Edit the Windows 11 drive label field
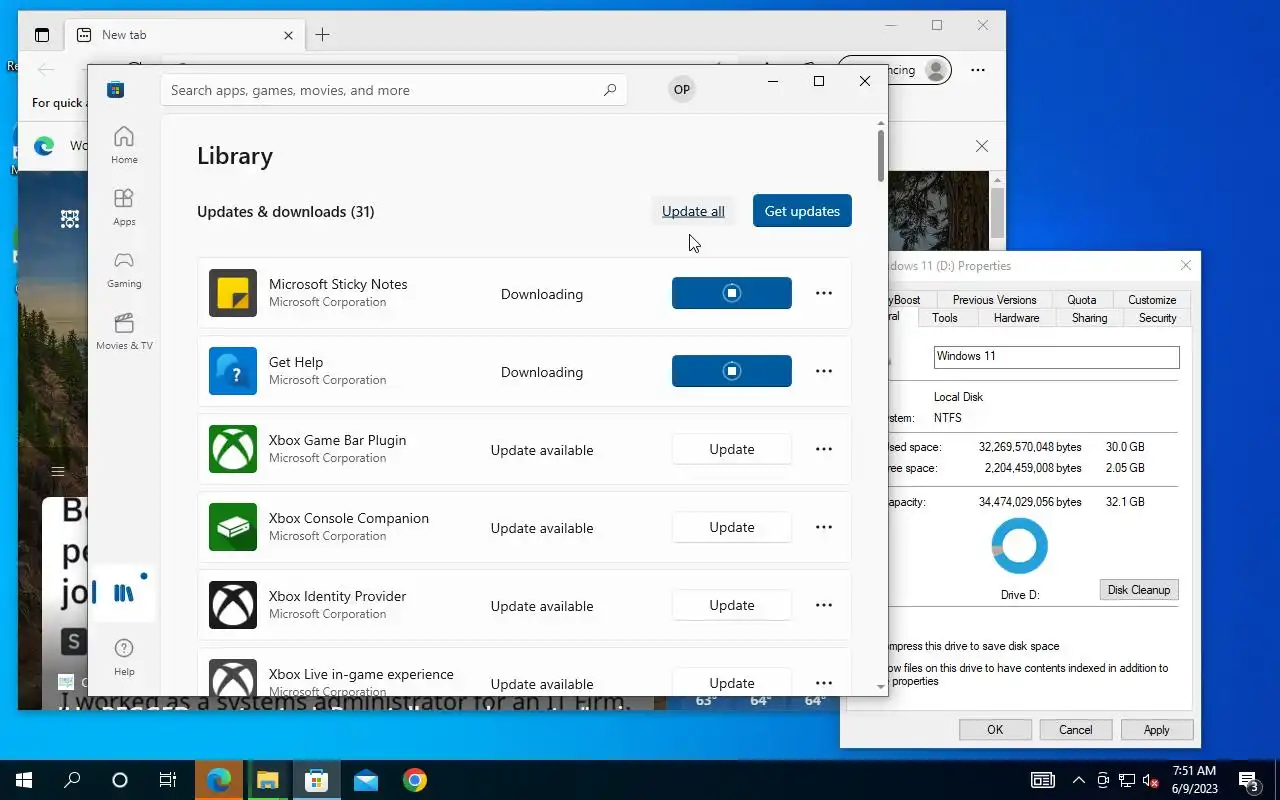Viewport: 1280px width, 800px height. point(1056,357)
